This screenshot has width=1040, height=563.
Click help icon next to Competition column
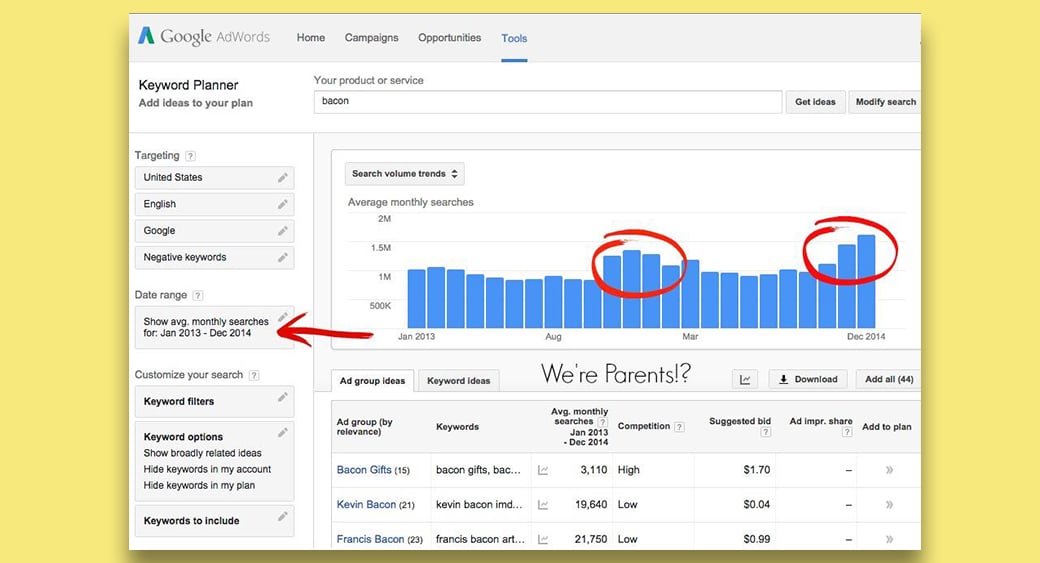click(x=679, y=427)
